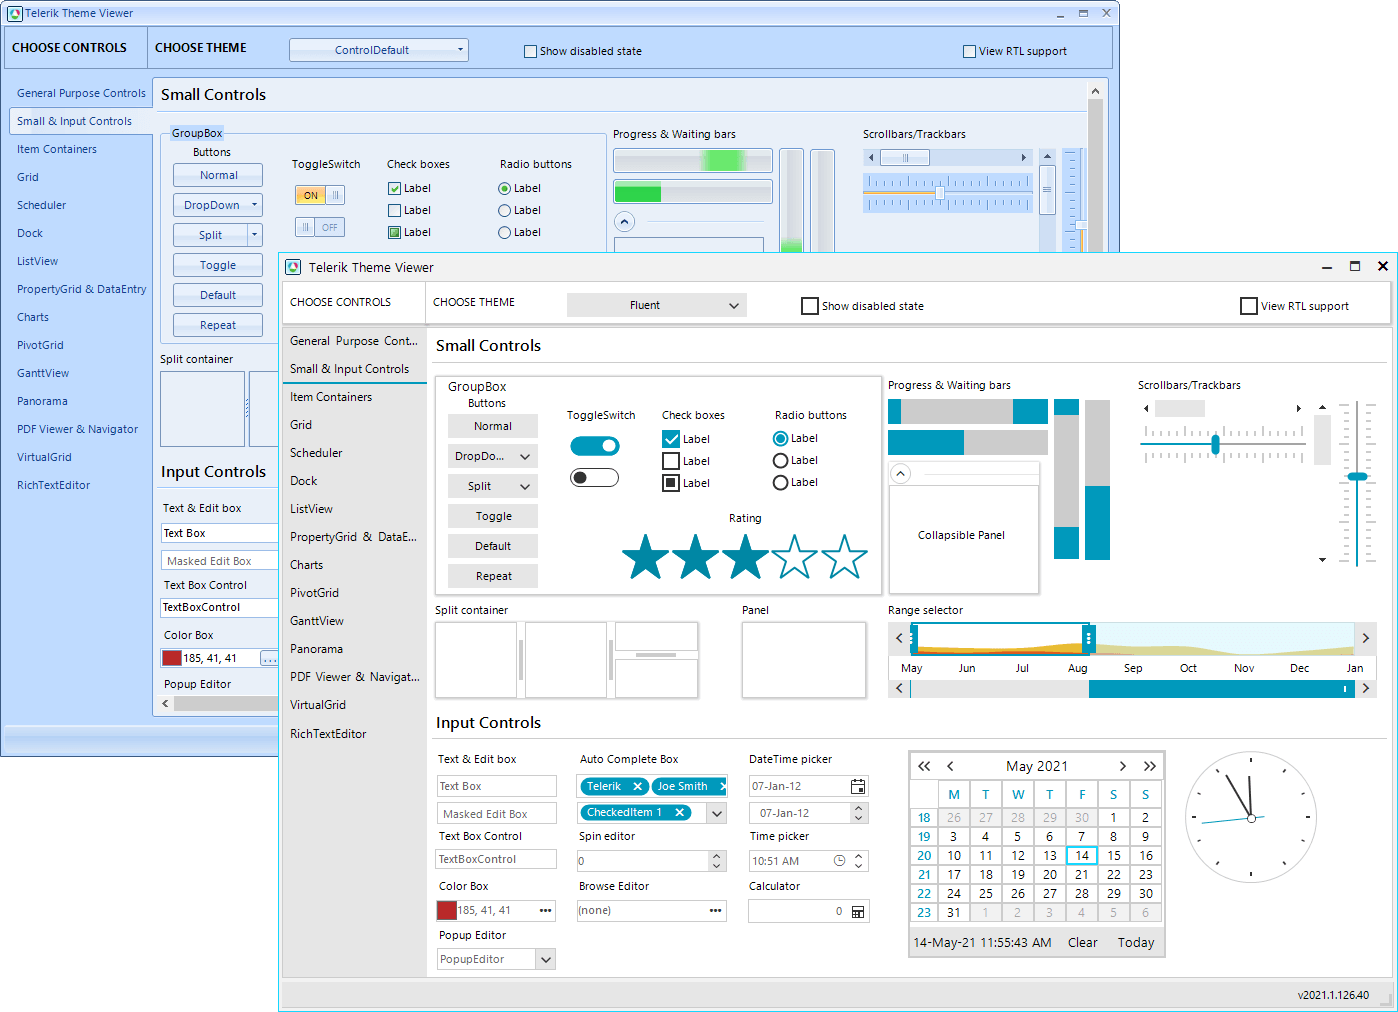Expand Split button arrow in Fluent GroupBox
Screen dimensions: 1398x1012
525,486
